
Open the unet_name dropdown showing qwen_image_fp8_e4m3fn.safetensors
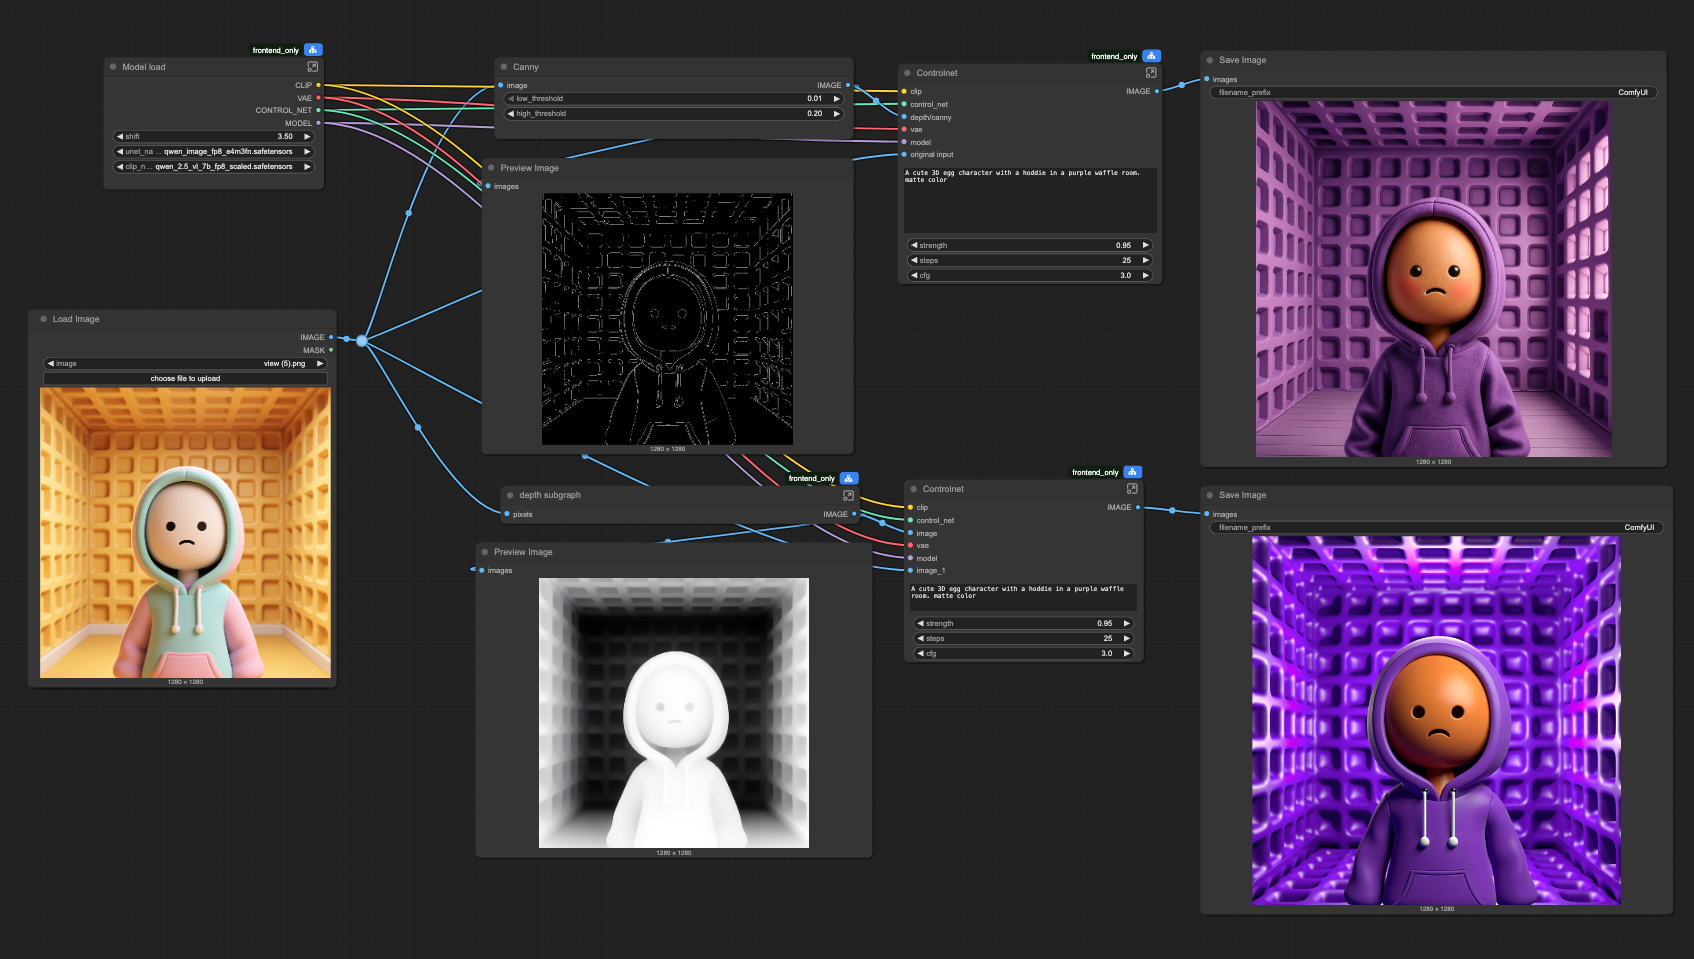[213, 151]
